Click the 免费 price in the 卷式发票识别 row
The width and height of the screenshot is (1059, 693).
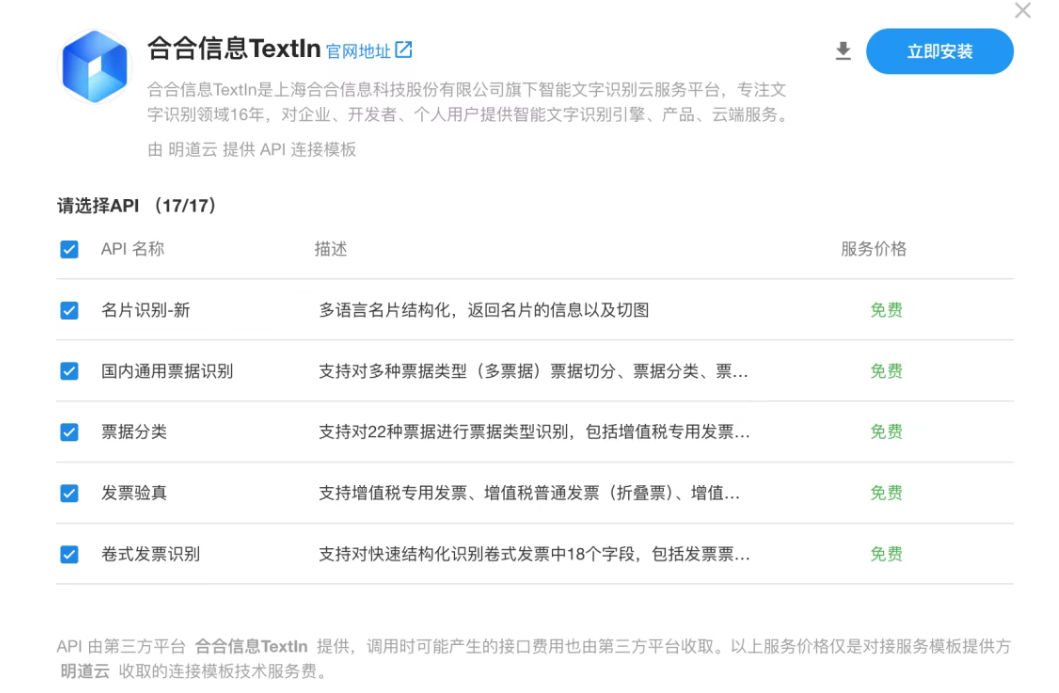click(886, 554)
